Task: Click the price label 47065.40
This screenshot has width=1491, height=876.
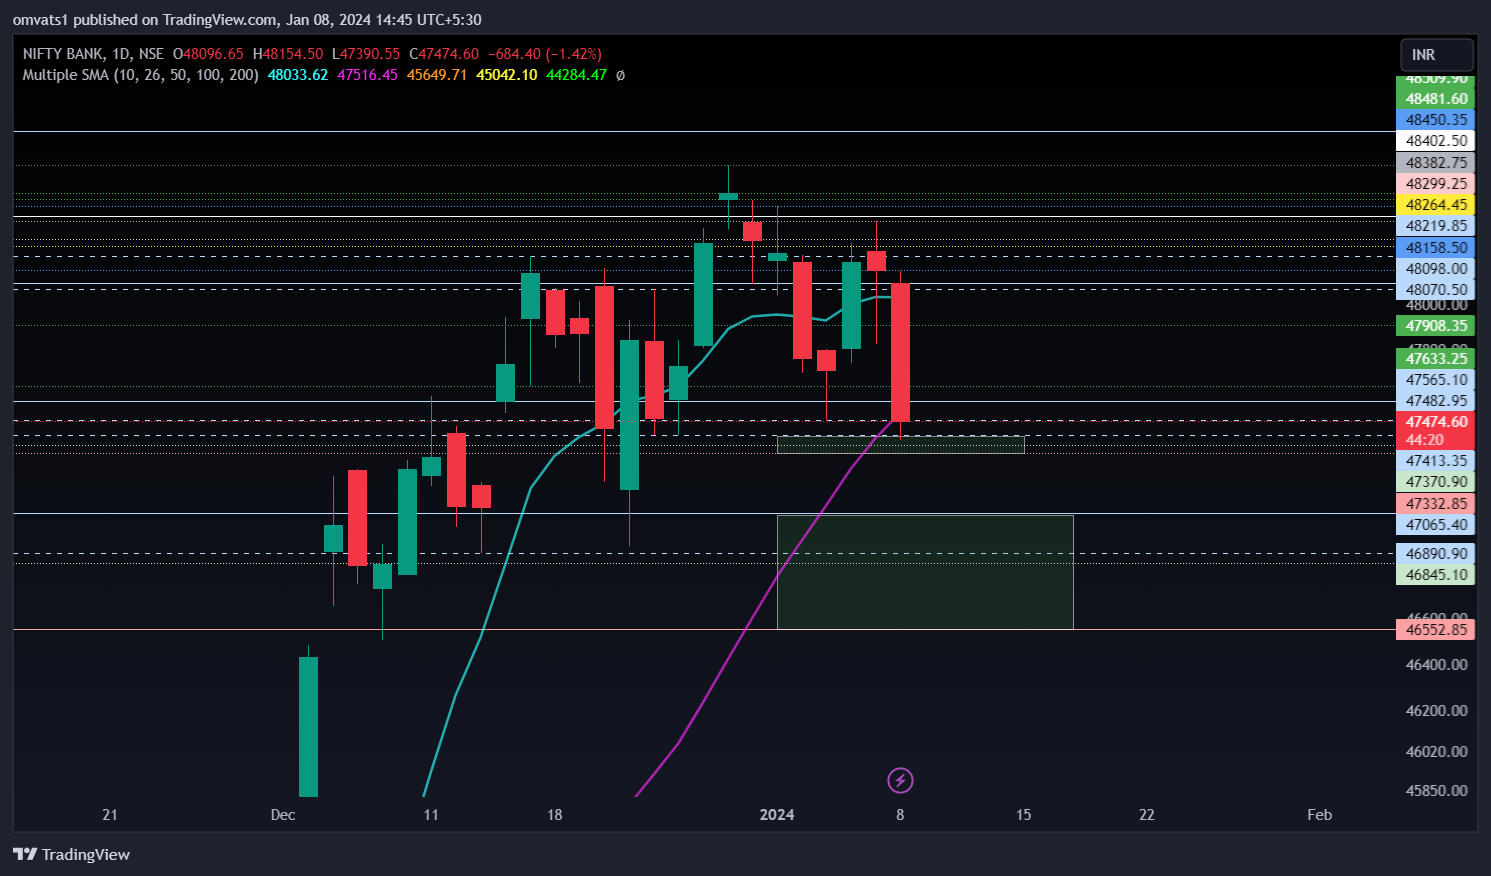Action: pyautogui.click(x=1436, y=525)
